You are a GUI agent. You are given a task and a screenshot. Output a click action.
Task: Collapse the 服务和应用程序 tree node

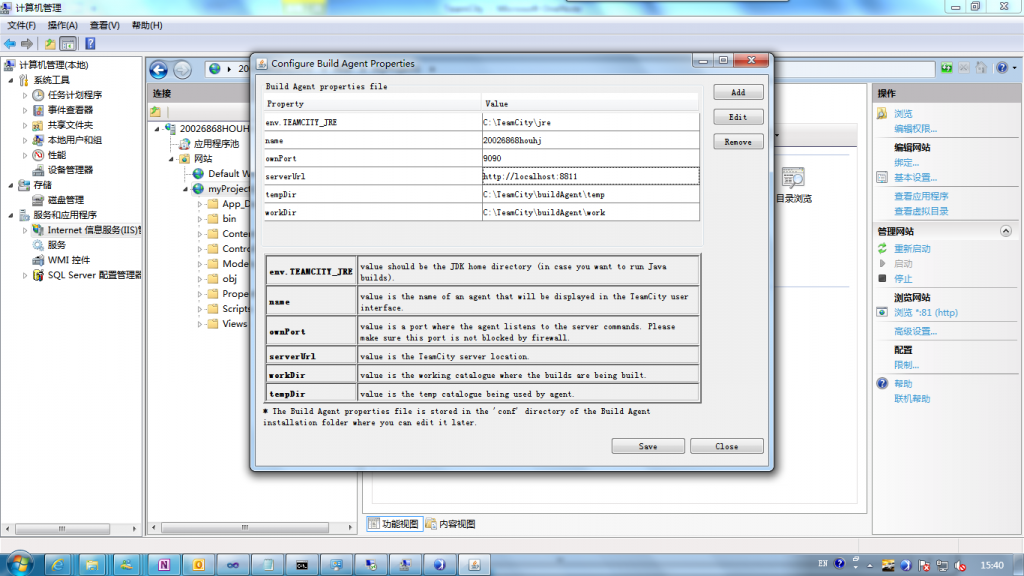tap(11, 216)
